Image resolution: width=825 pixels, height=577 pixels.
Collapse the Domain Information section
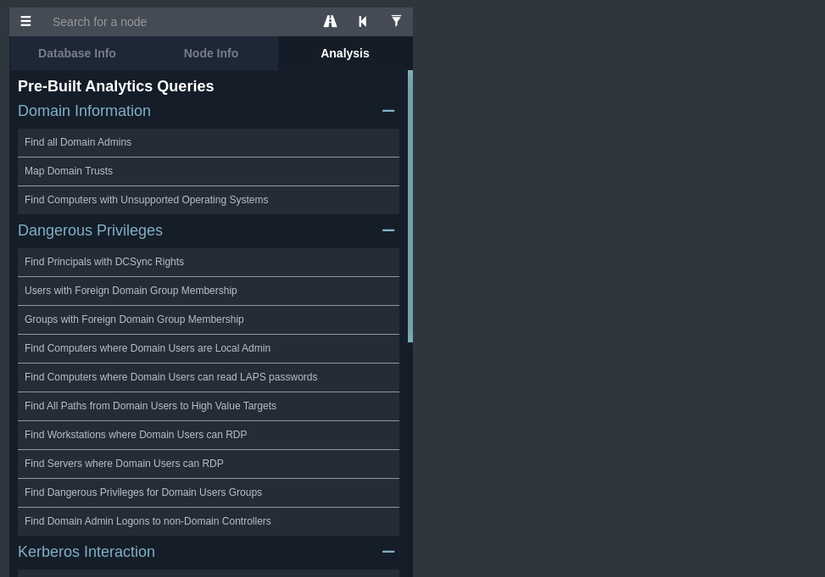(388, 111)
